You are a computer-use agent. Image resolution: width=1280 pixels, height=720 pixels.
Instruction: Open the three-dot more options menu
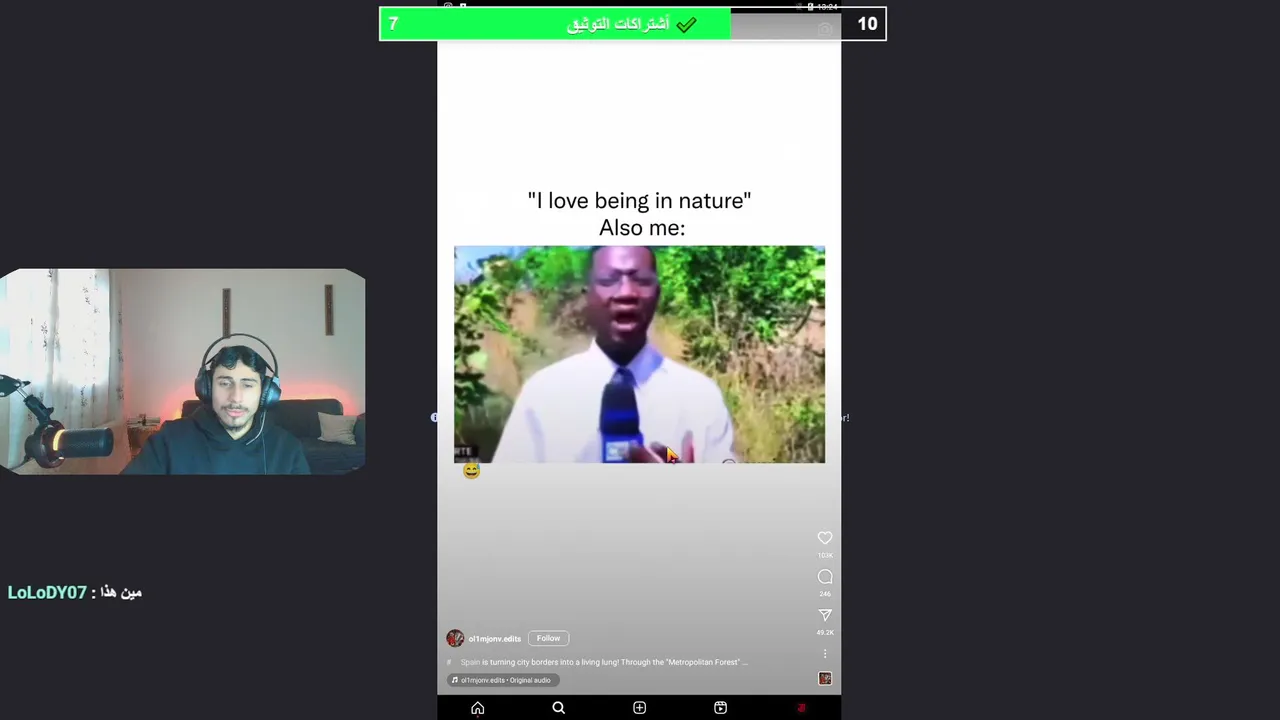click(x=825, y=653)
